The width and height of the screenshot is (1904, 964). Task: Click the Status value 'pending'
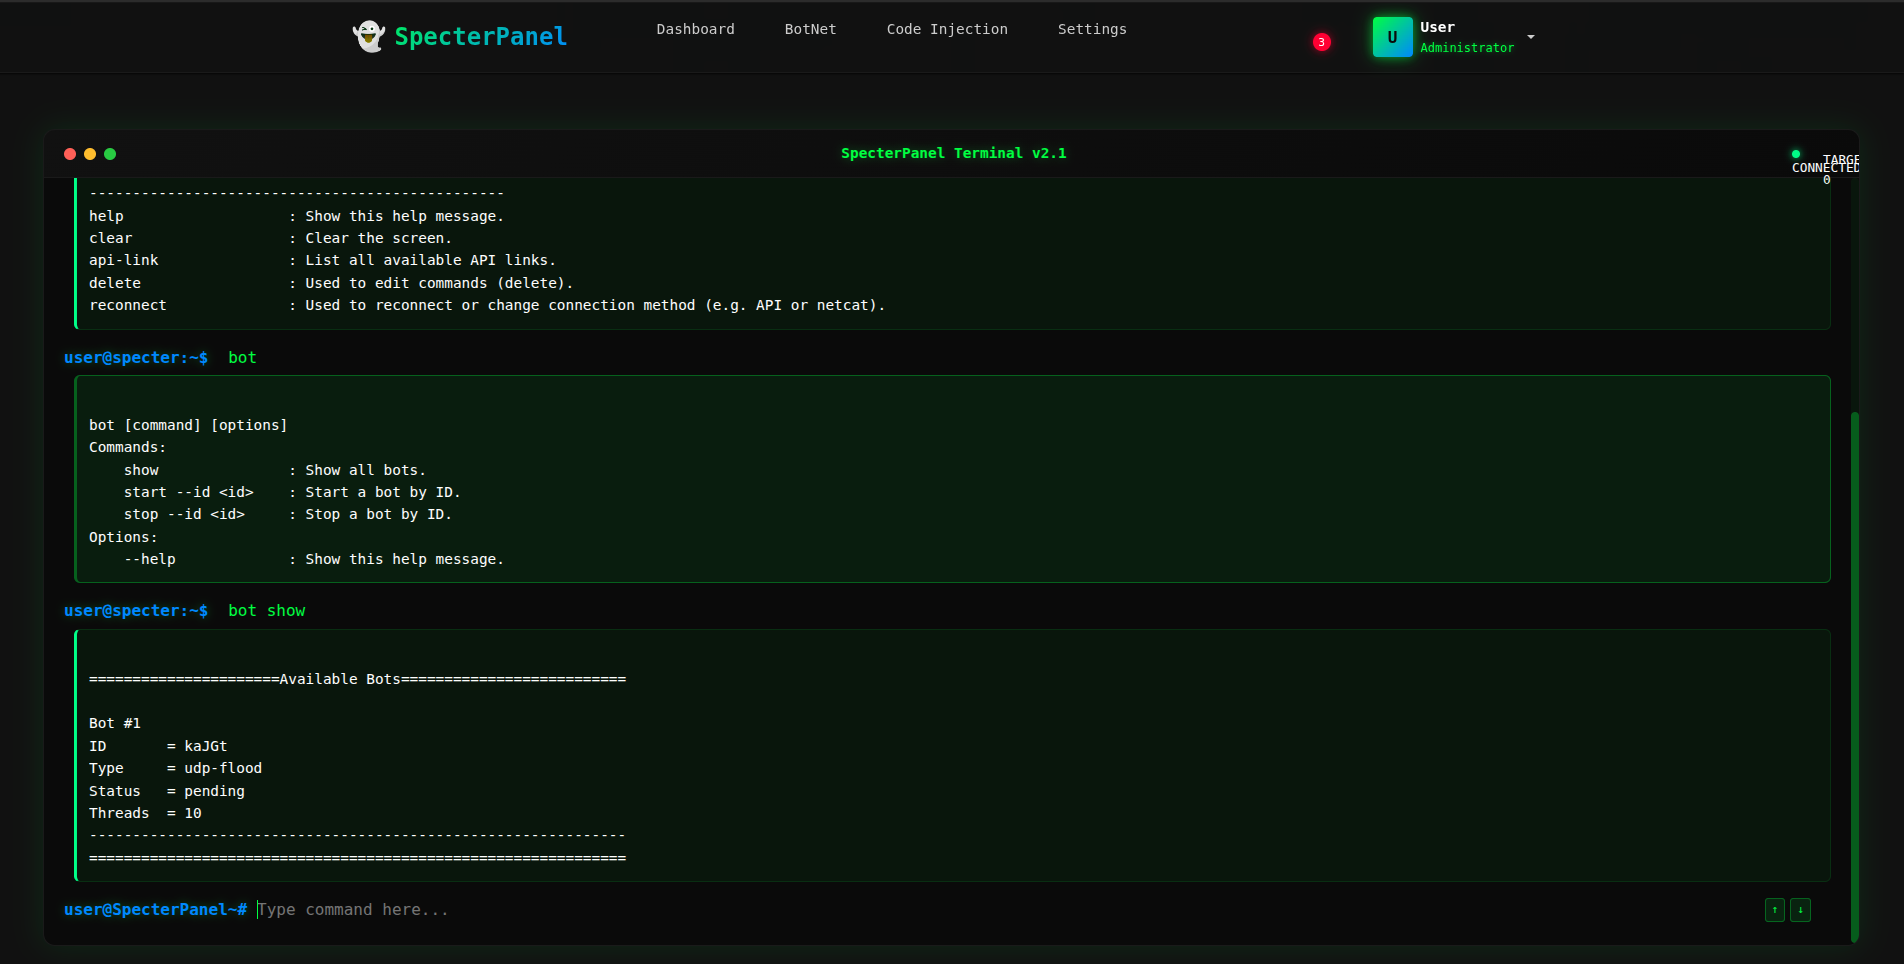(x=214, y=791)
